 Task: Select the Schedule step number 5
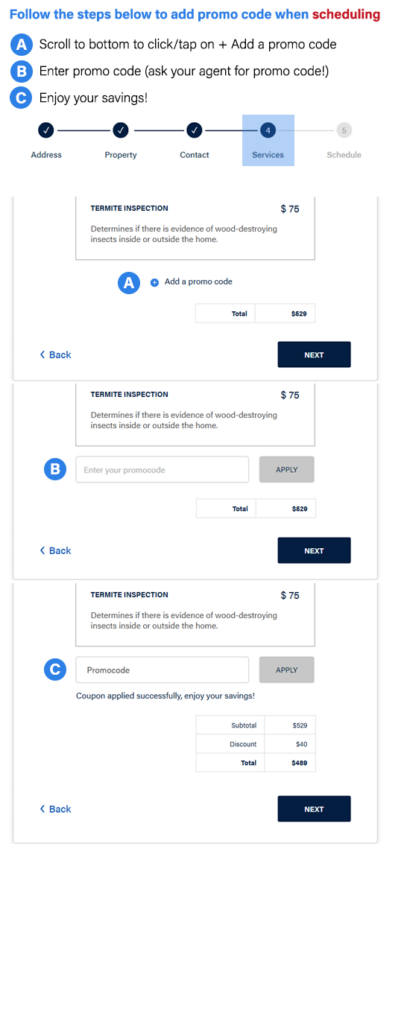344,131
